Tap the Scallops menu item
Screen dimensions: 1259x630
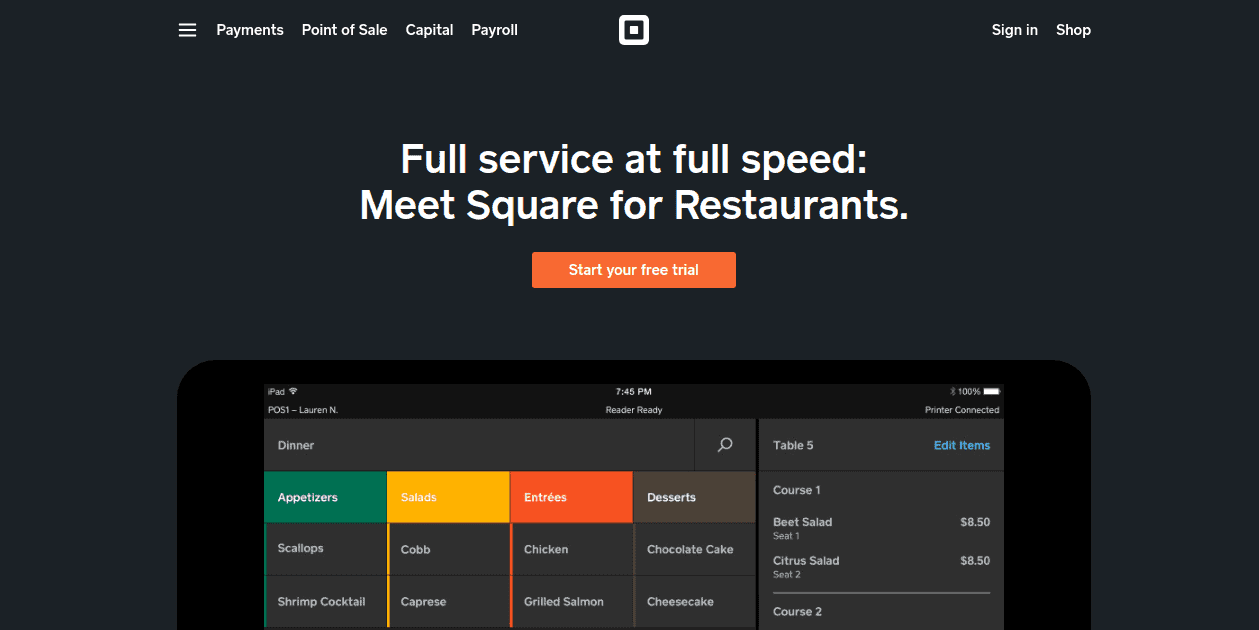tap(325, 549)
